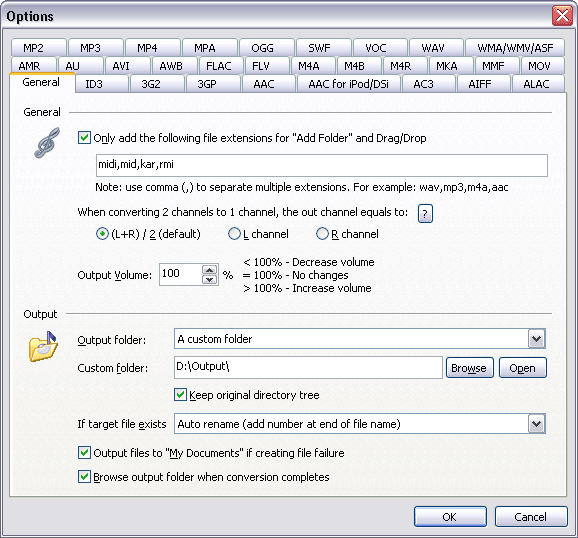Confirm settings with OK button
Image resolution: width=578 pixels, height=538 pixels.
point(450,517)
